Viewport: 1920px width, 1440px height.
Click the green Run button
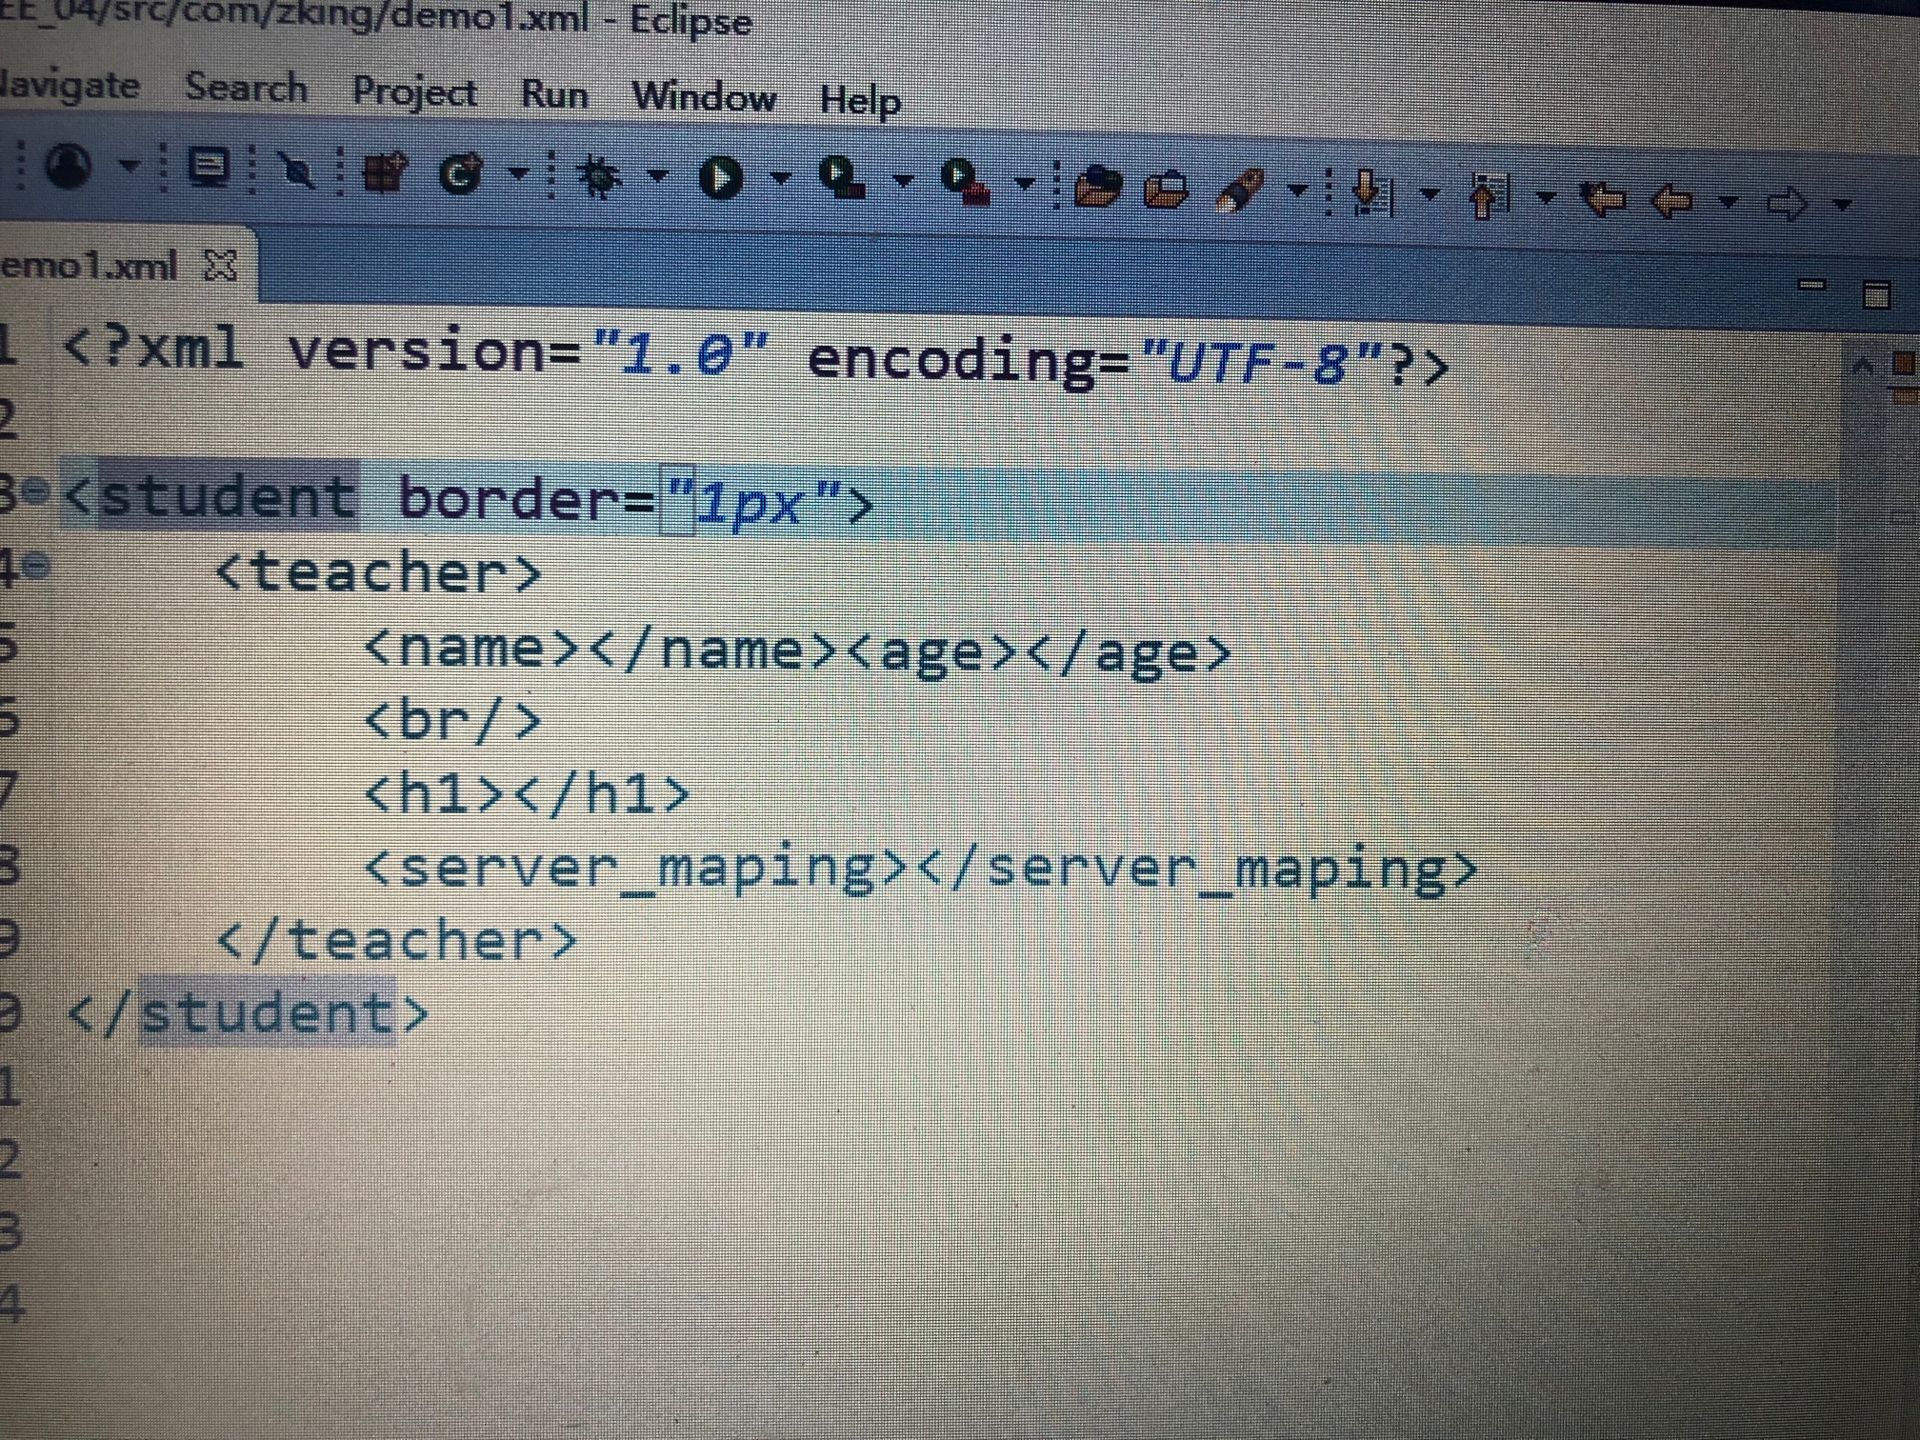(x=720, y=179)
